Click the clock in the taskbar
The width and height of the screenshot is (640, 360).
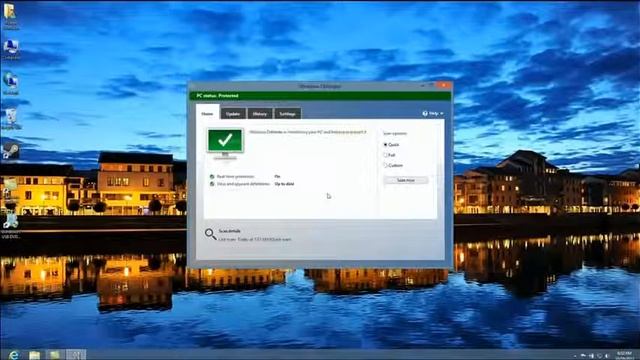[624, 355]
